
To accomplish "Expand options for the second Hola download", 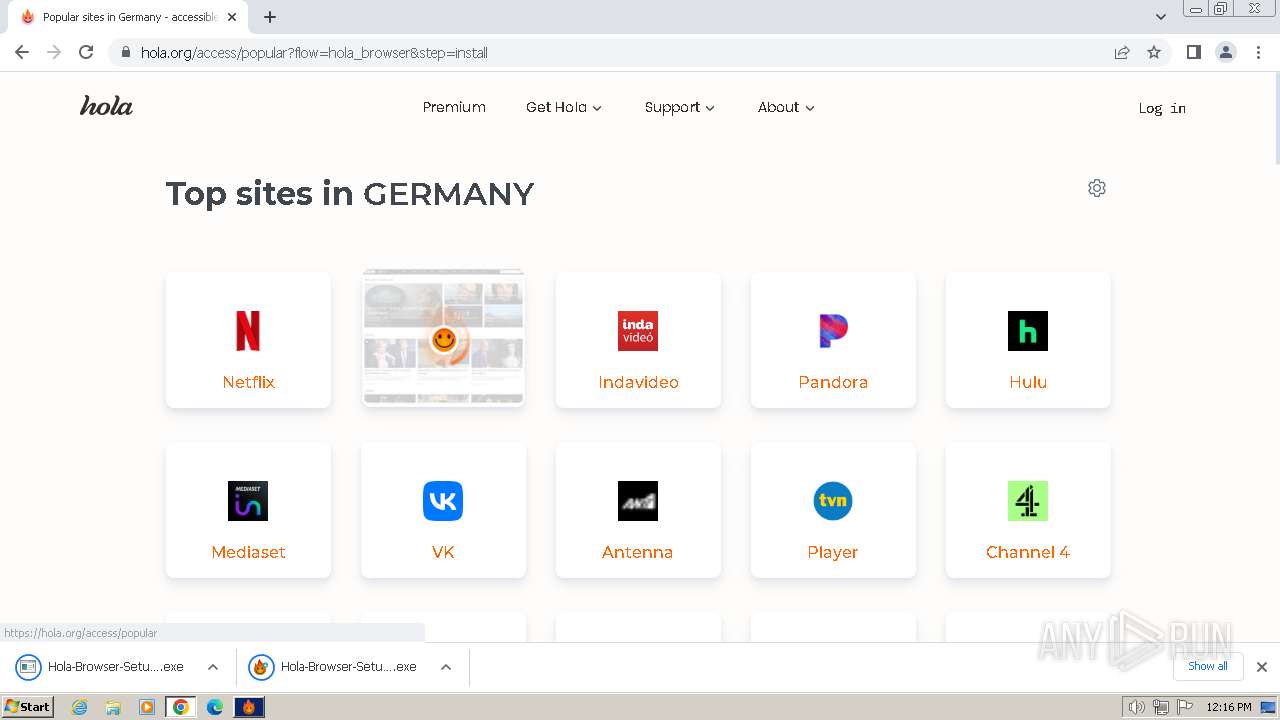I will [446, 667].
